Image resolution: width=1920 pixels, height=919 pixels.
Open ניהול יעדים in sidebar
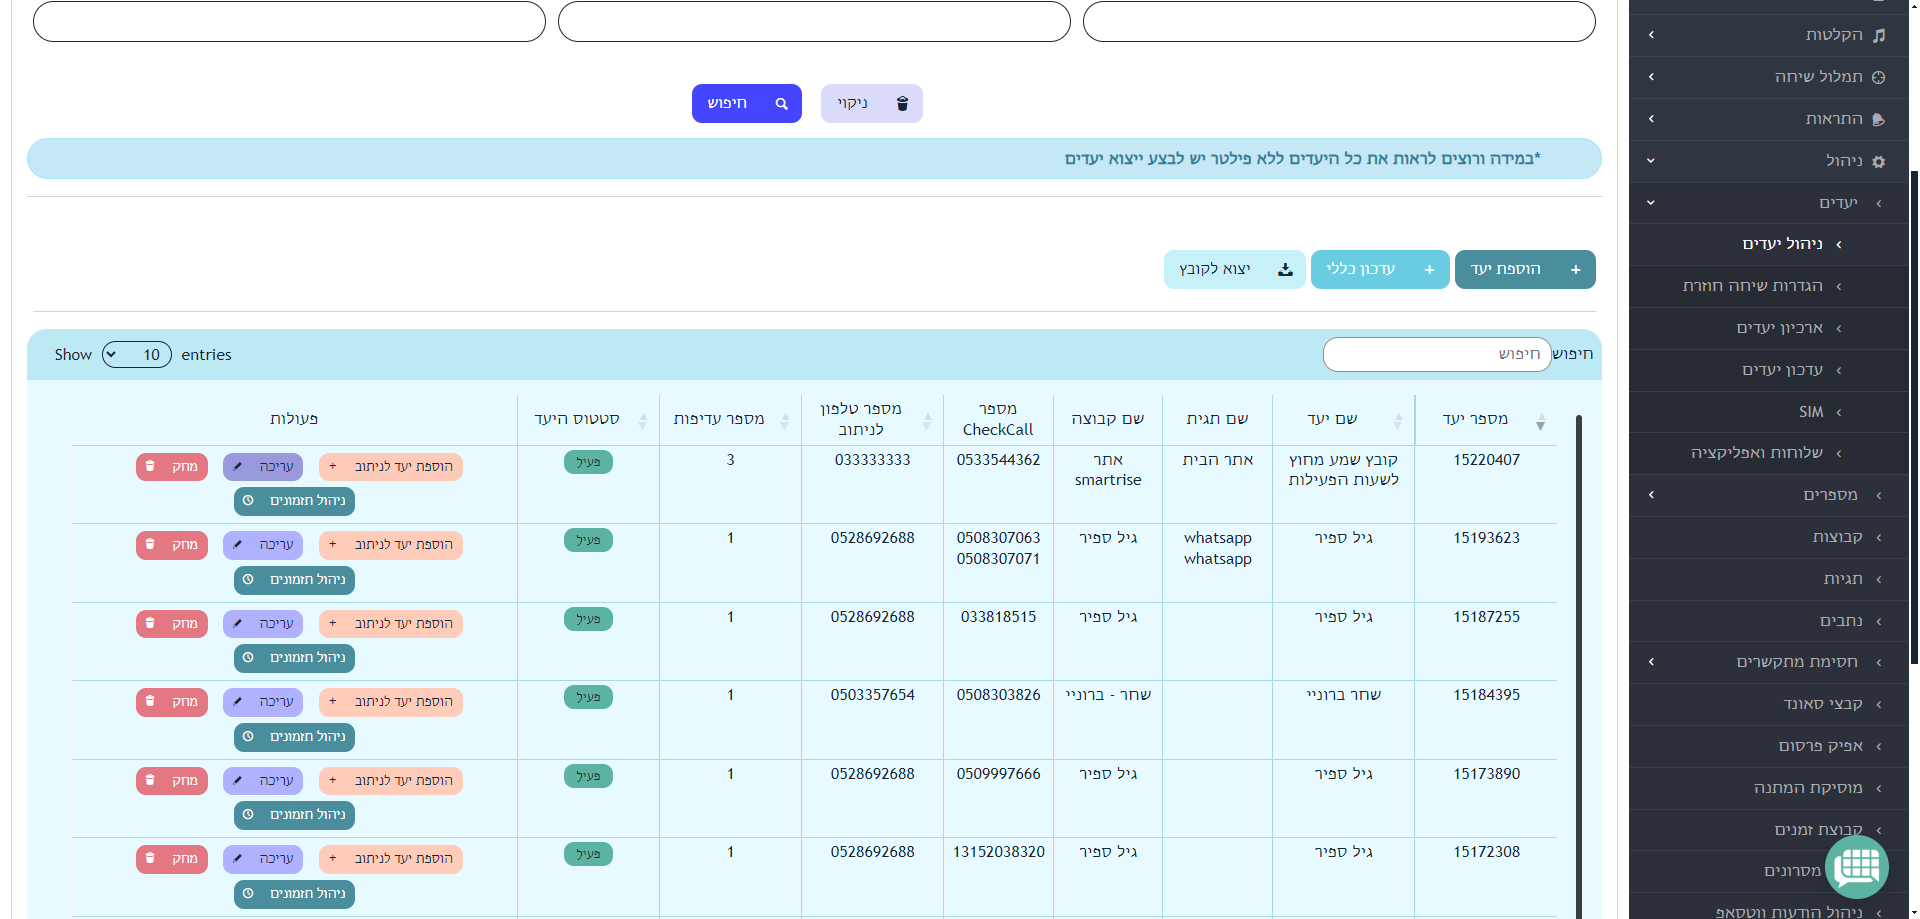[1768, 244]
